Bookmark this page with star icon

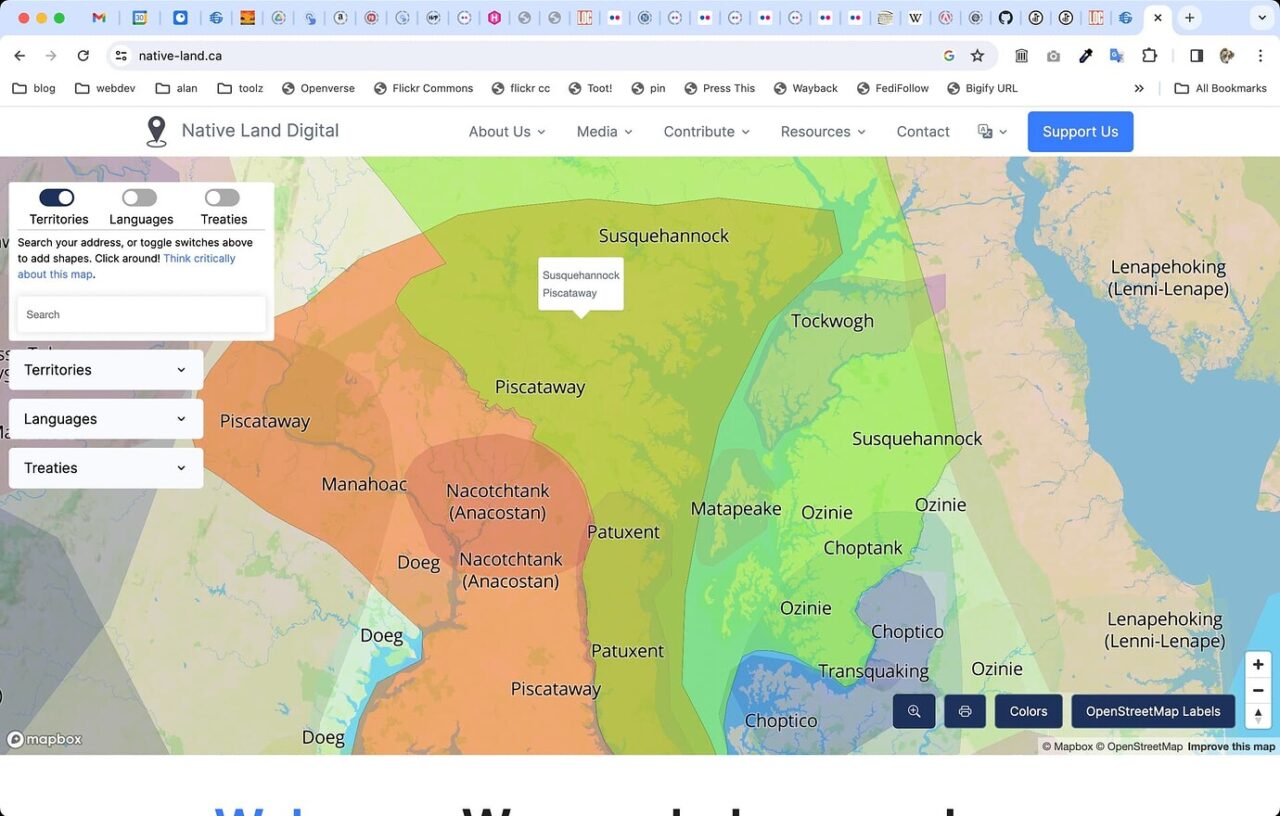pos(977,56)
